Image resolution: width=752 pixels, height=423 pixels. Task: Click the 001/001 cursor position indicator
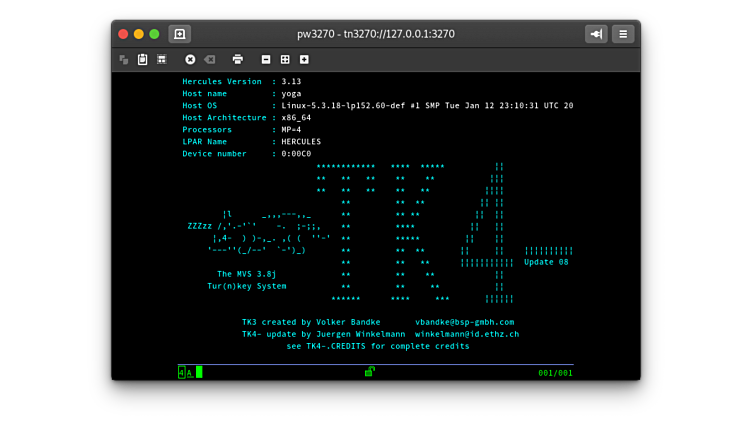pos(555,373)
